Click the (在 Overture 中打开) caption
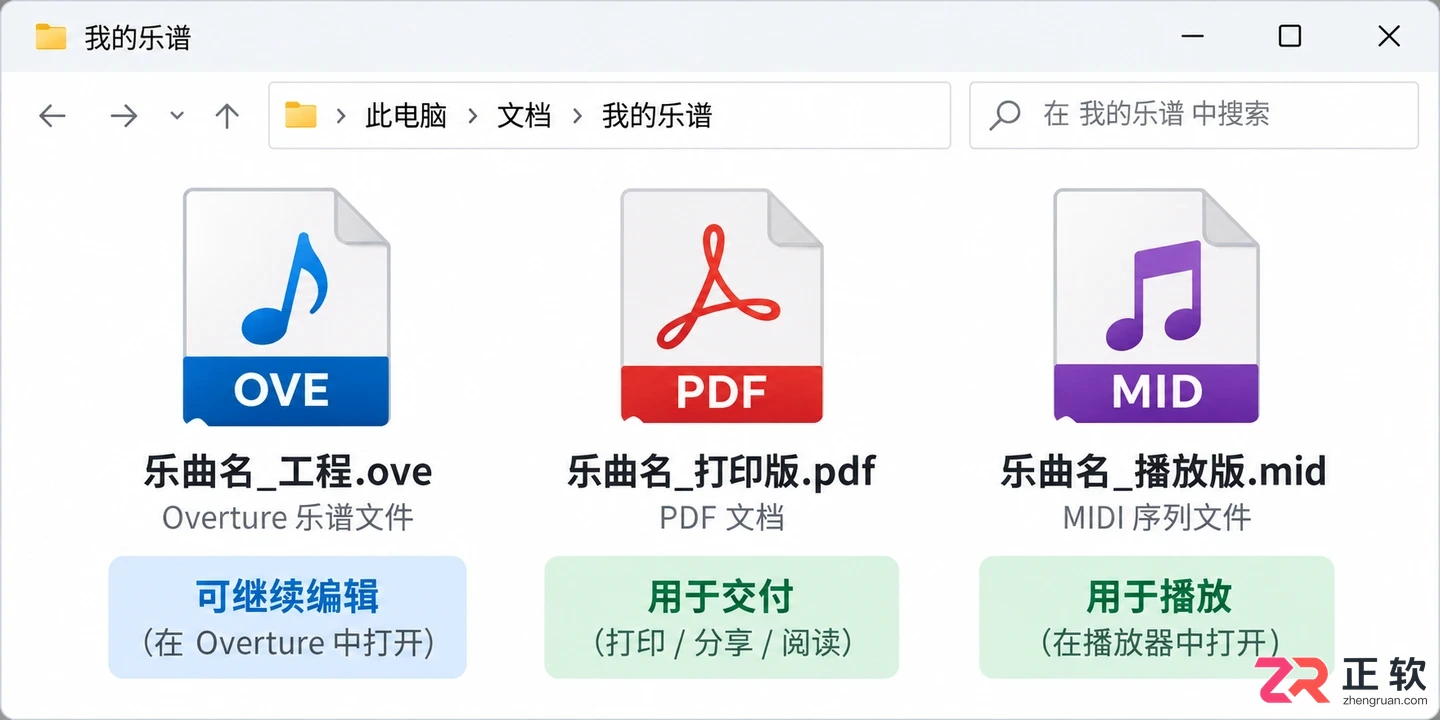 (288, 642)
